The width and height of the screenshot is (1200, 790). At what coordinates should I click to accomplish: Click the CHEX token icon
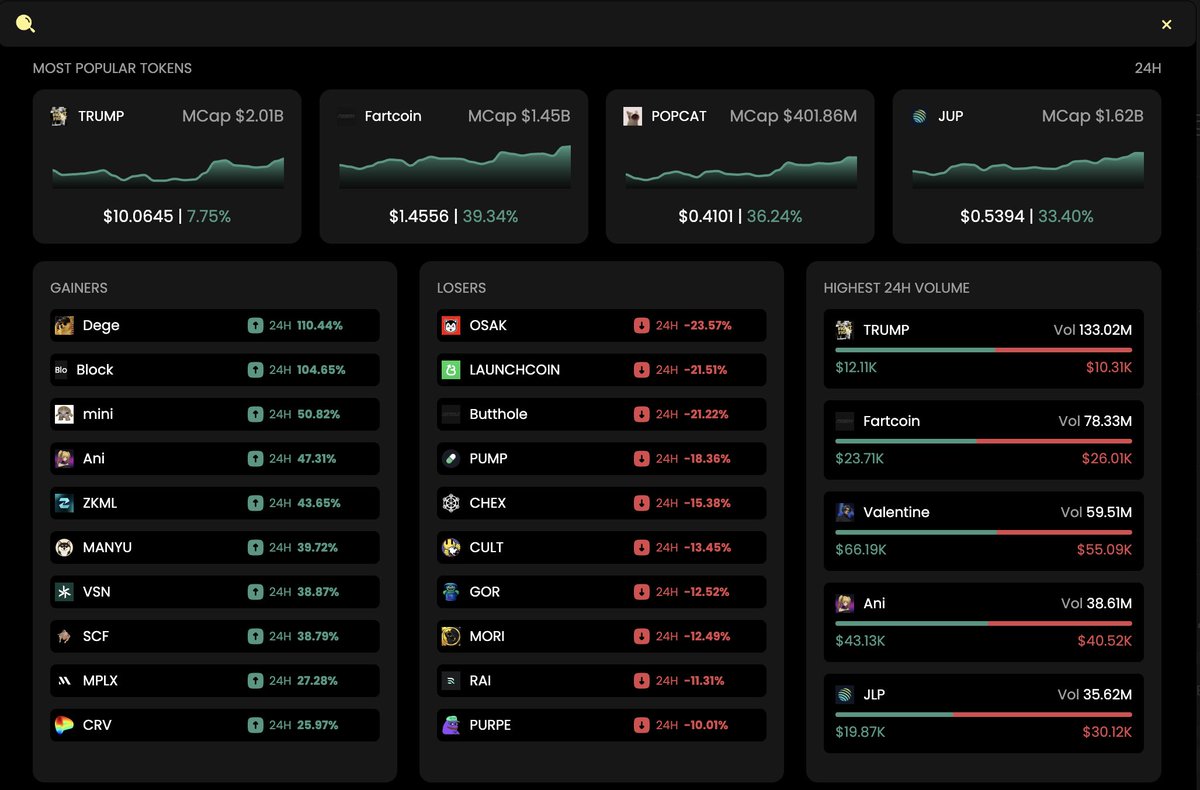tap(451, 503)
